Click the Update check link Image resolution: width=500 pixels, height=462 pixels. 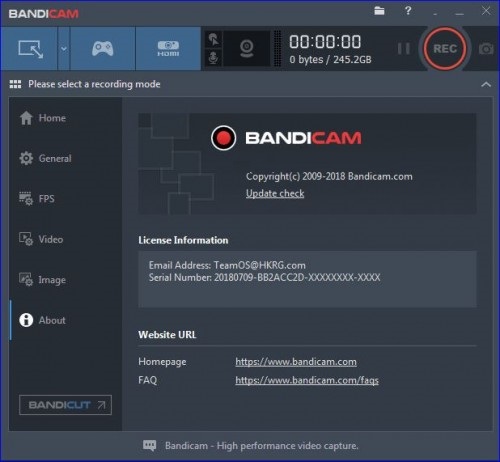(275, 193)
